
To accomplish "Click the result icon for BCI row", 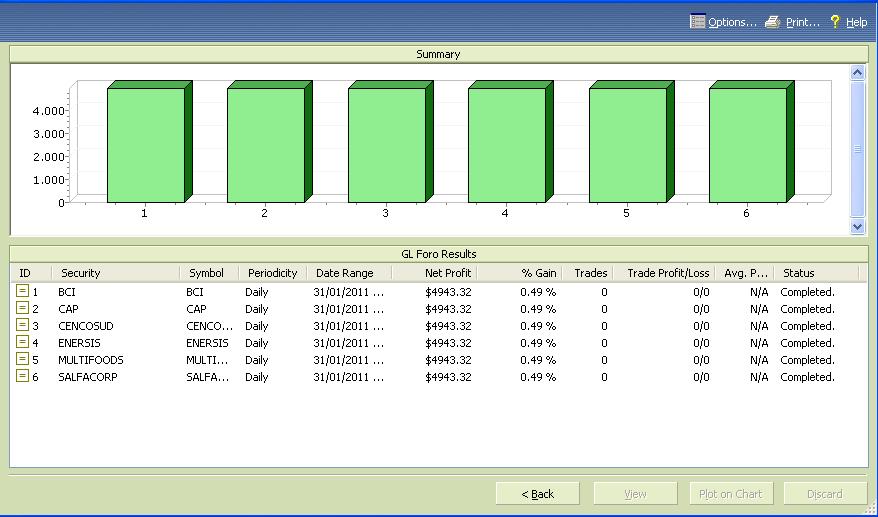I will coord(23,292).
